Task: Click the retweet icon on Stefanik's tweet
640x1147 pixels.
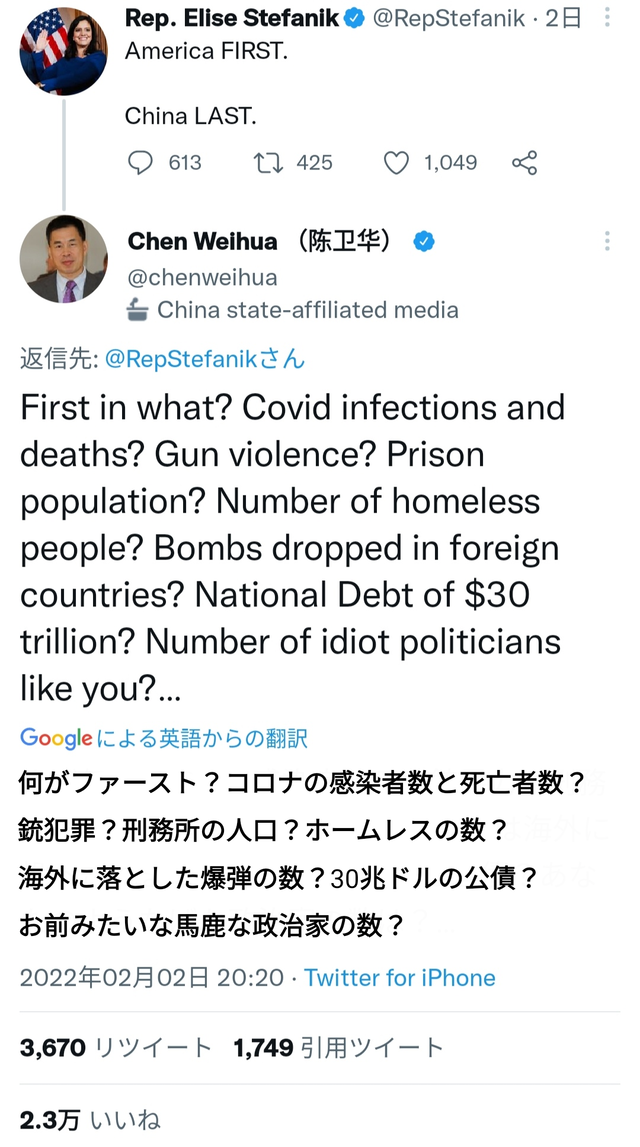Action: point(268,162)
